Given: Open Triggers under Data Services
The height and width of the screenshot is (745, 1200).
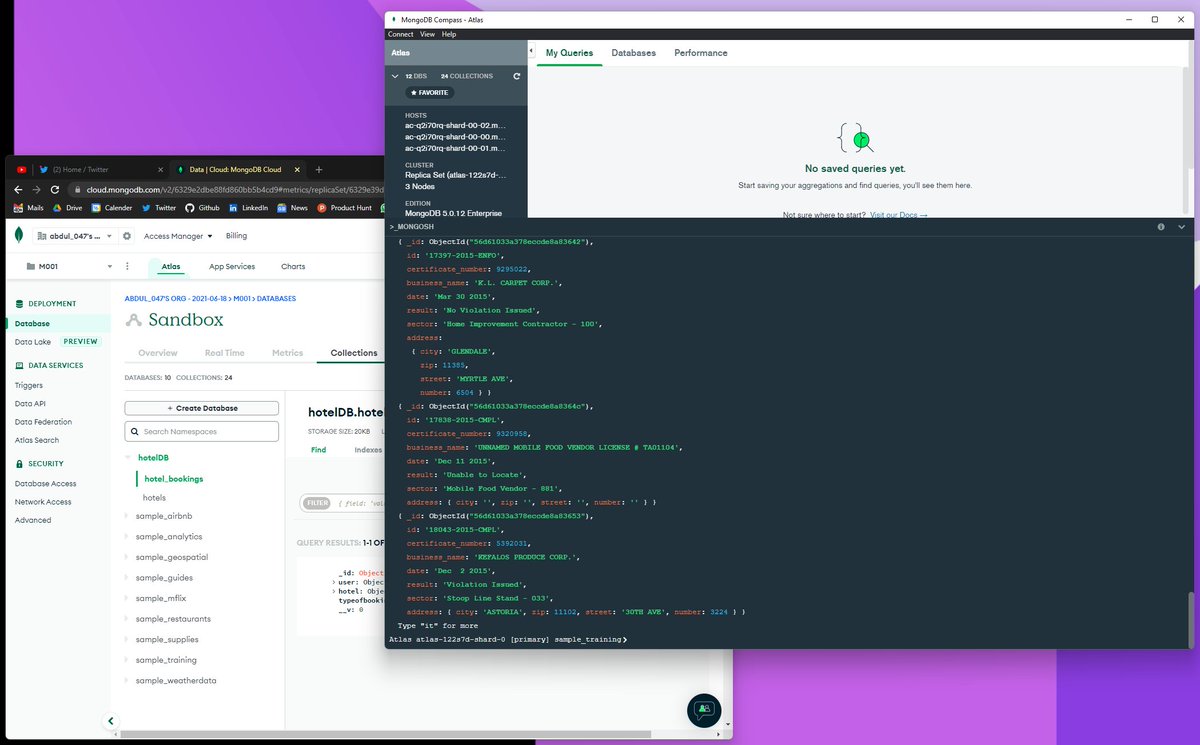Looking at the screenshot, I should [28, 385].
